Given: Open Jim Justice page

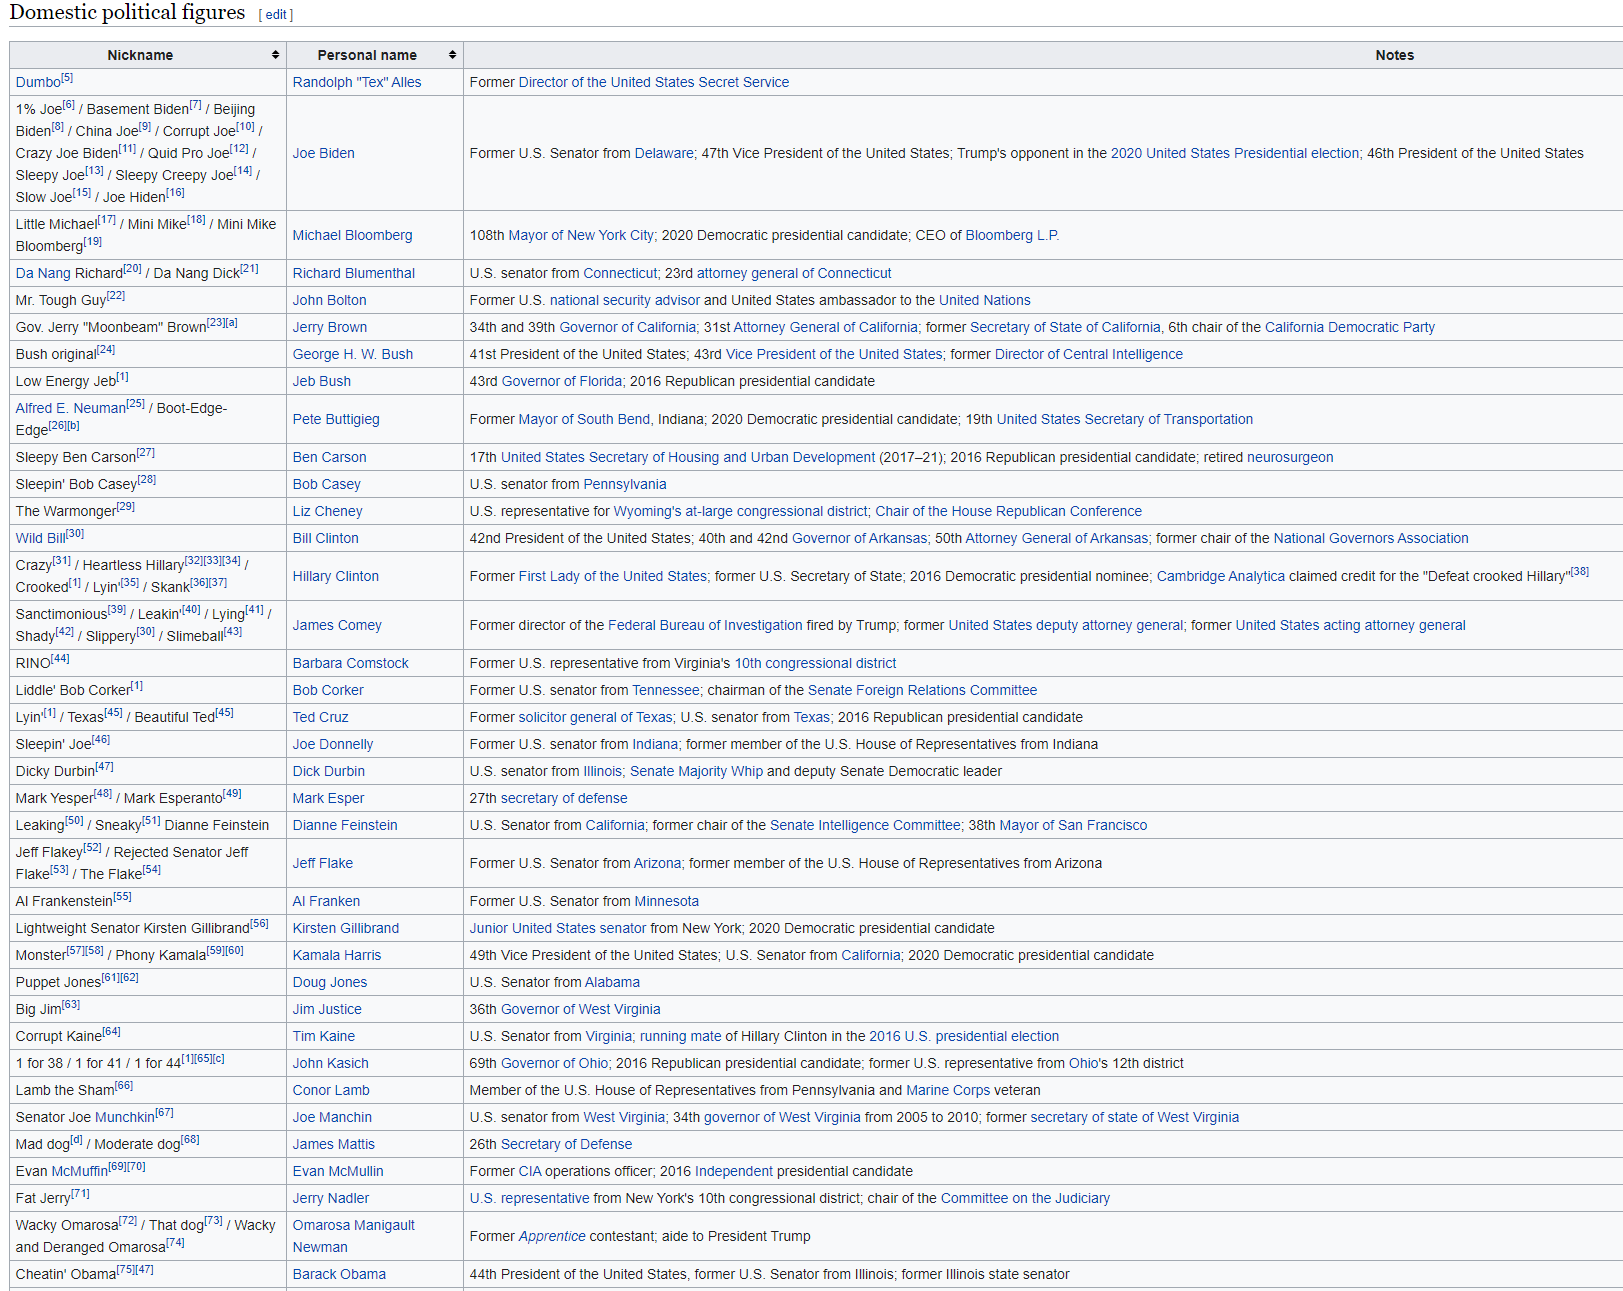Looking at the screenshot, I should [327, 1009].
